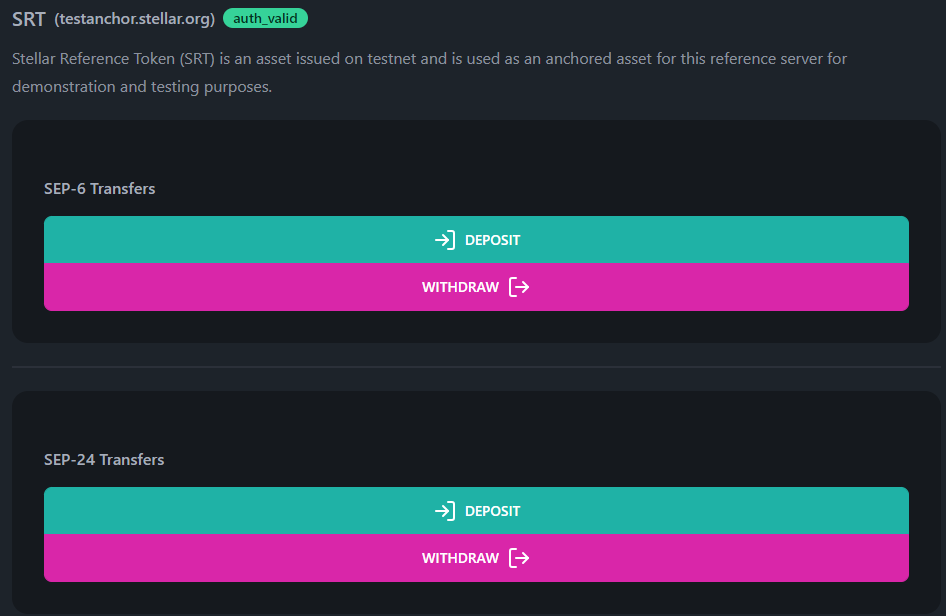Click the arrow-in icon on SEP-6 Deposit

[445, 240]
